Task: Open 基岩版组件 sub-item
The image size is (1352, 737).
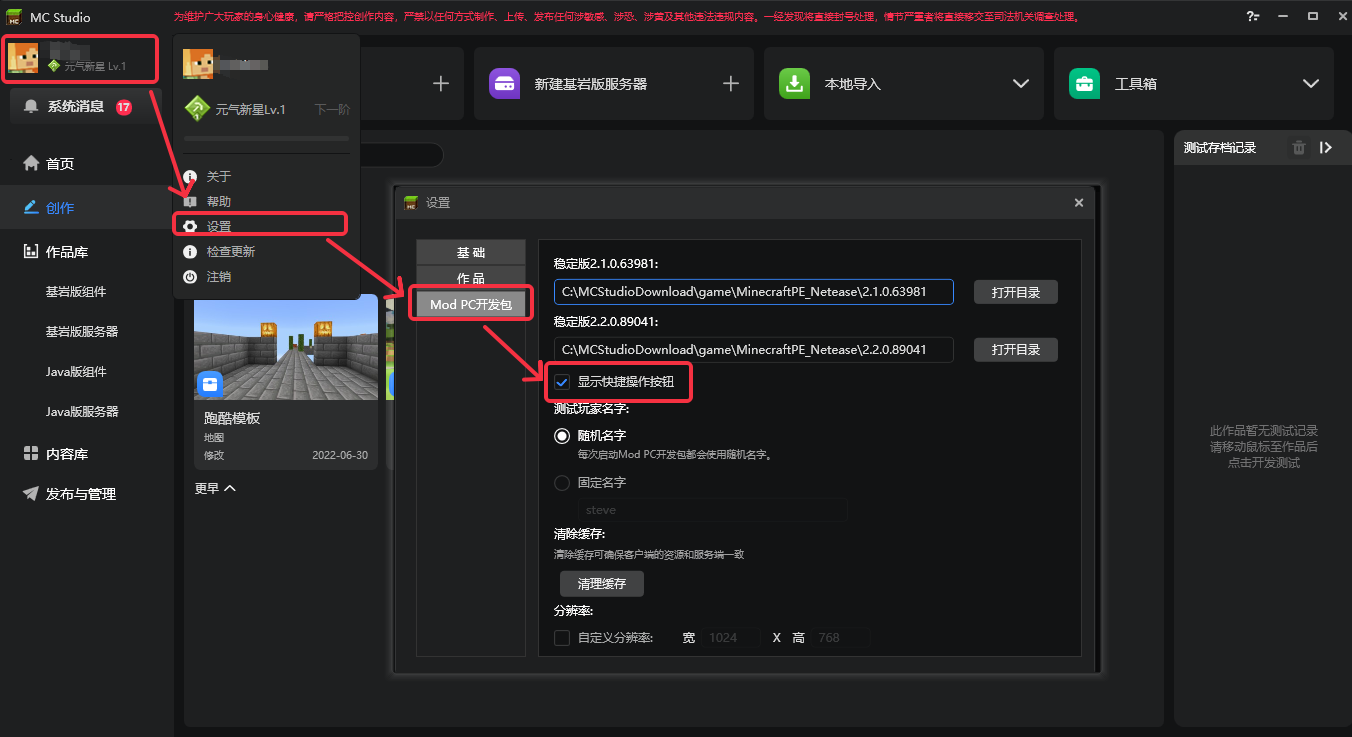Action: tap(76, 292)
